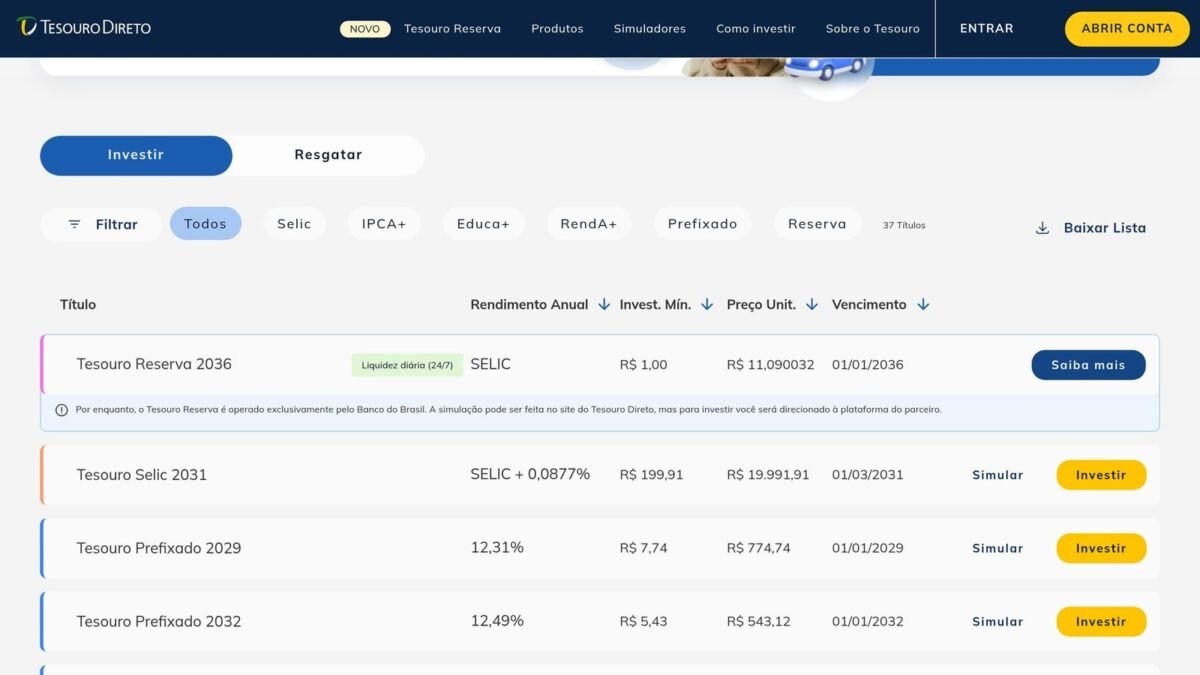Image resolution: width=1200 pixels, height=675 pixels.
Task: Open the Produtos menu
Action: coord(557,29)
